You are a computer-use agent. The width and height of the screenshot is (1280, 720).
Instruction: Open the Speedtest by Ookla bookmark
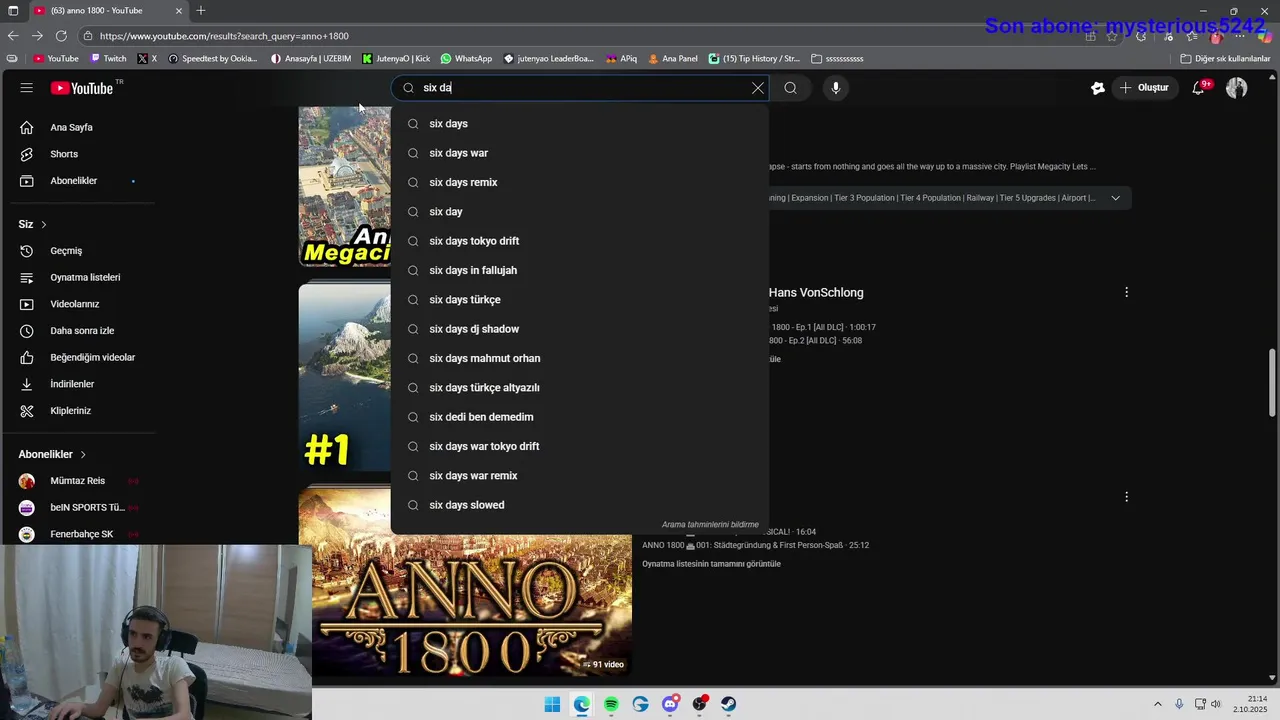213,58
